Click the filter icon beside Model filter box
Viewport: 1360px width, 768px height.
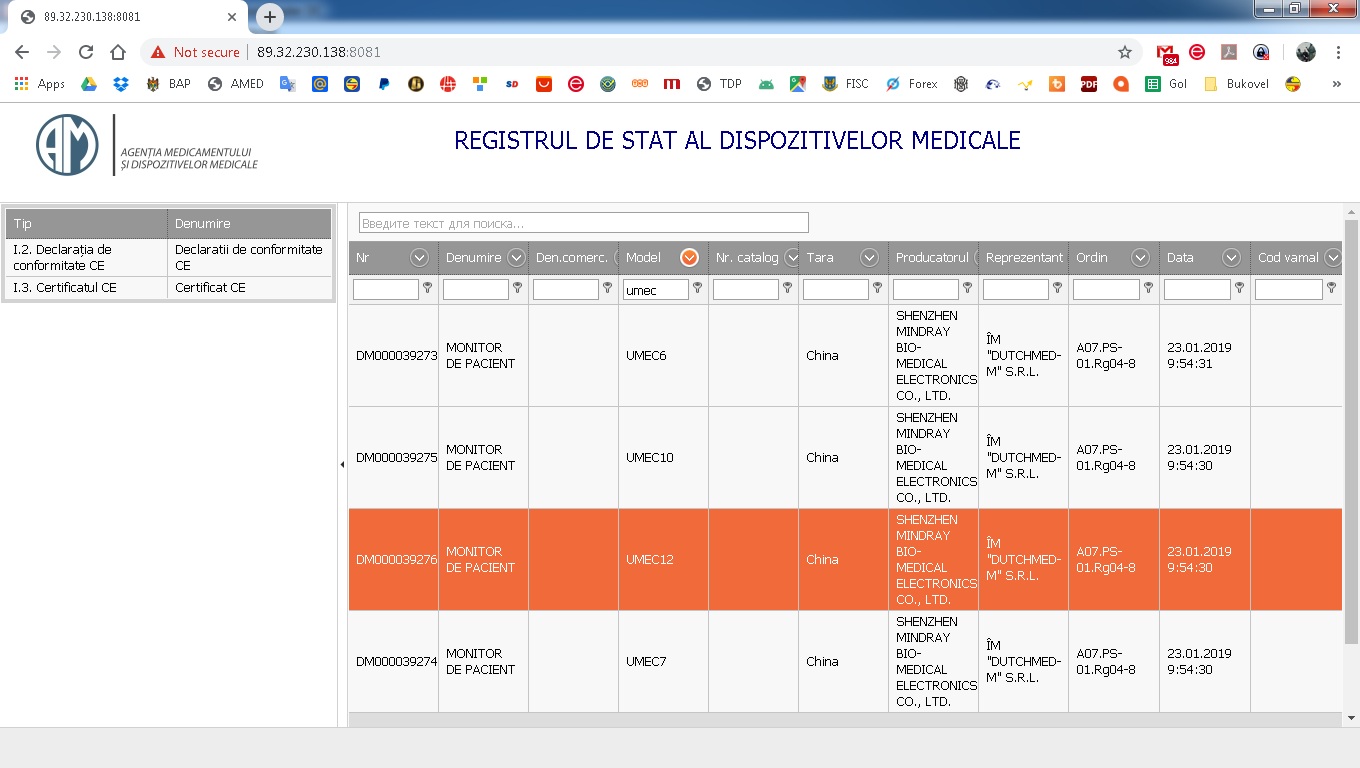[x=698, y=288]
